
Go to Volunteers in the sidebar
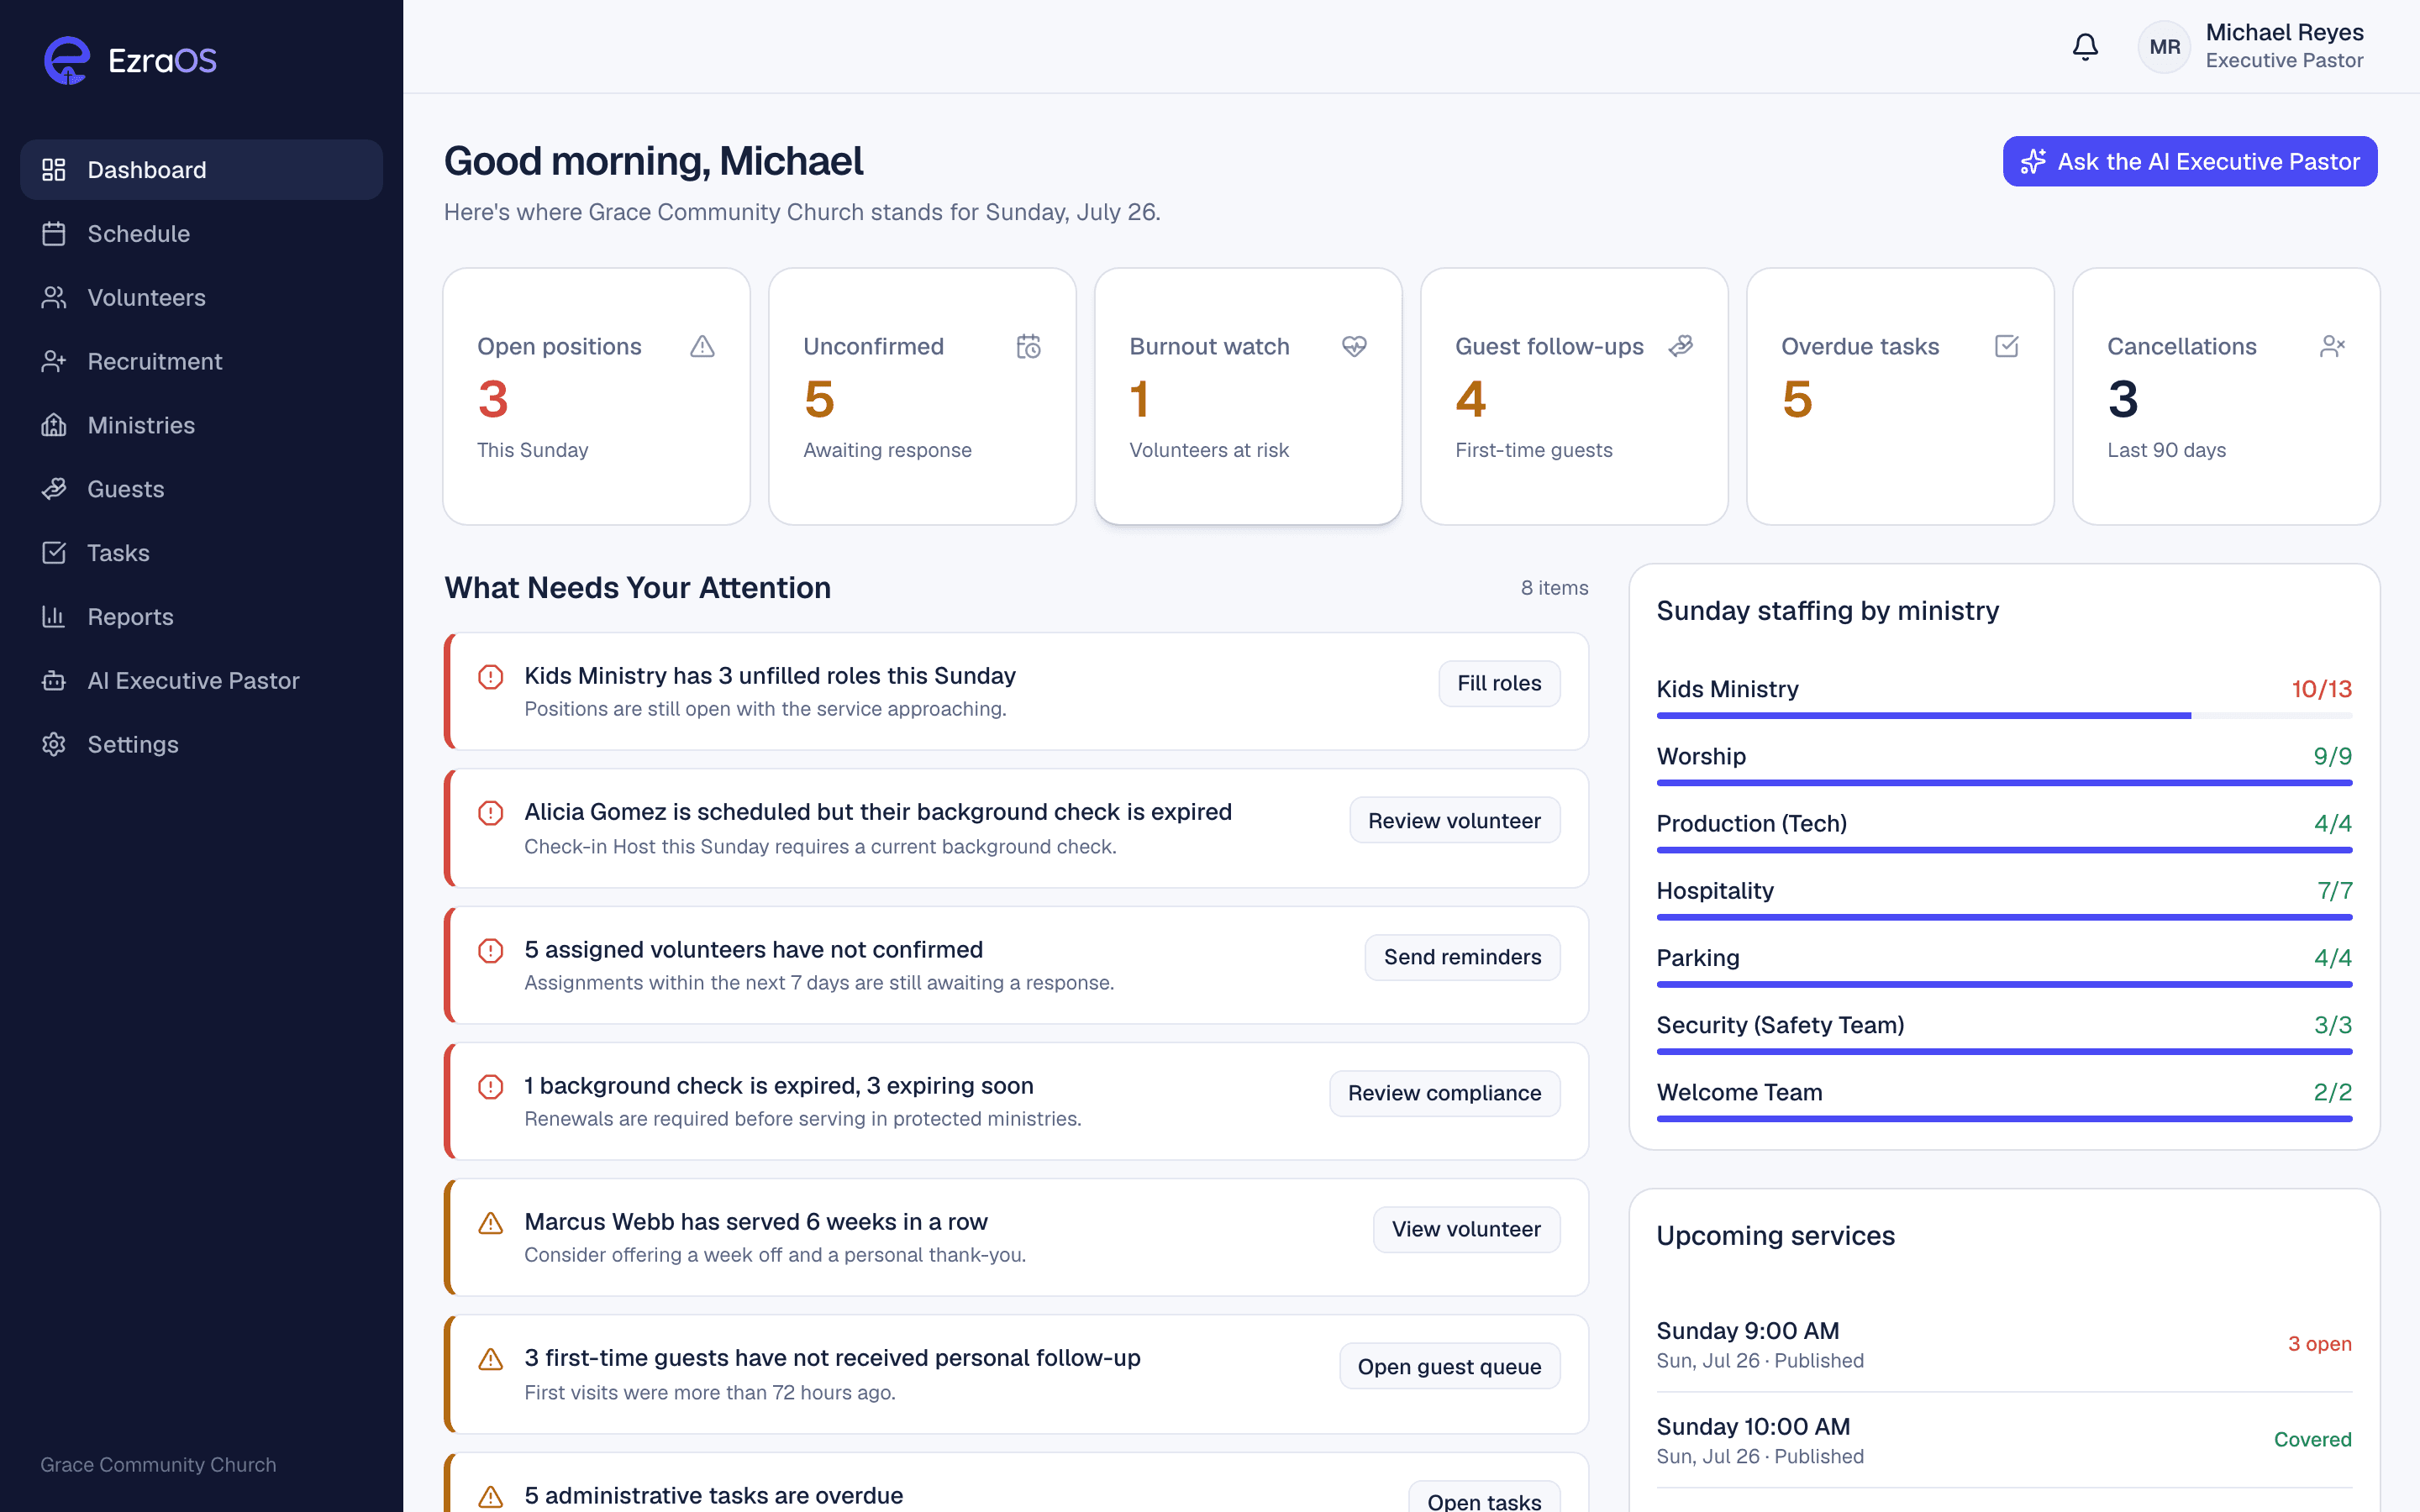click(201, 298)
